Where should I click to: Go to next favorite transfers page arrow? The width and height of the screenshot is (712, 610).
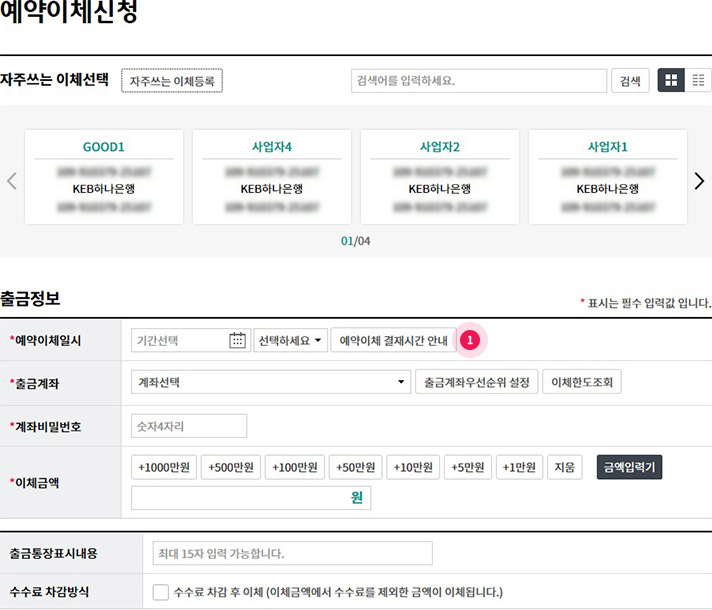point(699,181)
